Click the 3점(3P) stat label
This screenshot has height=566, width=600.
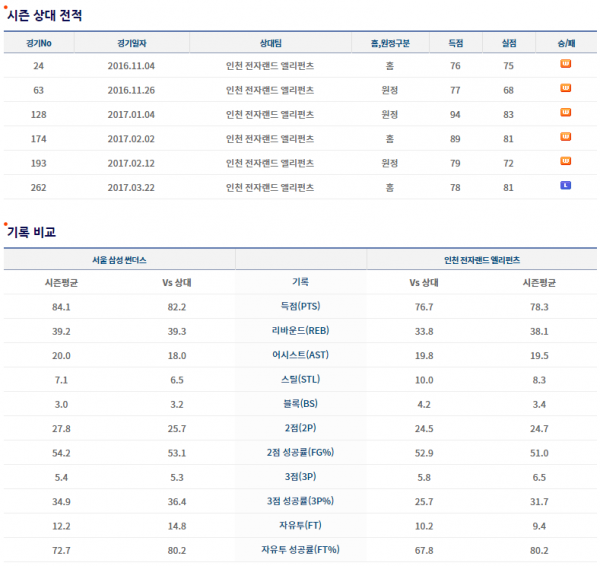300,477
